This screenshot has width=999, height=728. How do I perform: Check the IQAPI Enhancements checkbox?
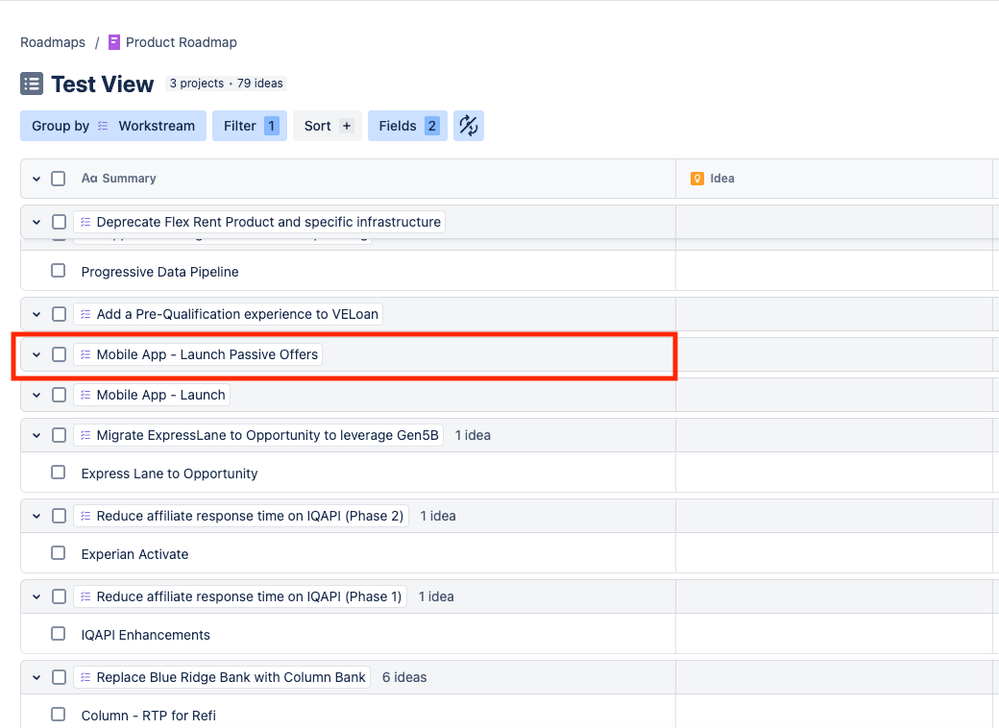pos(58,634)
